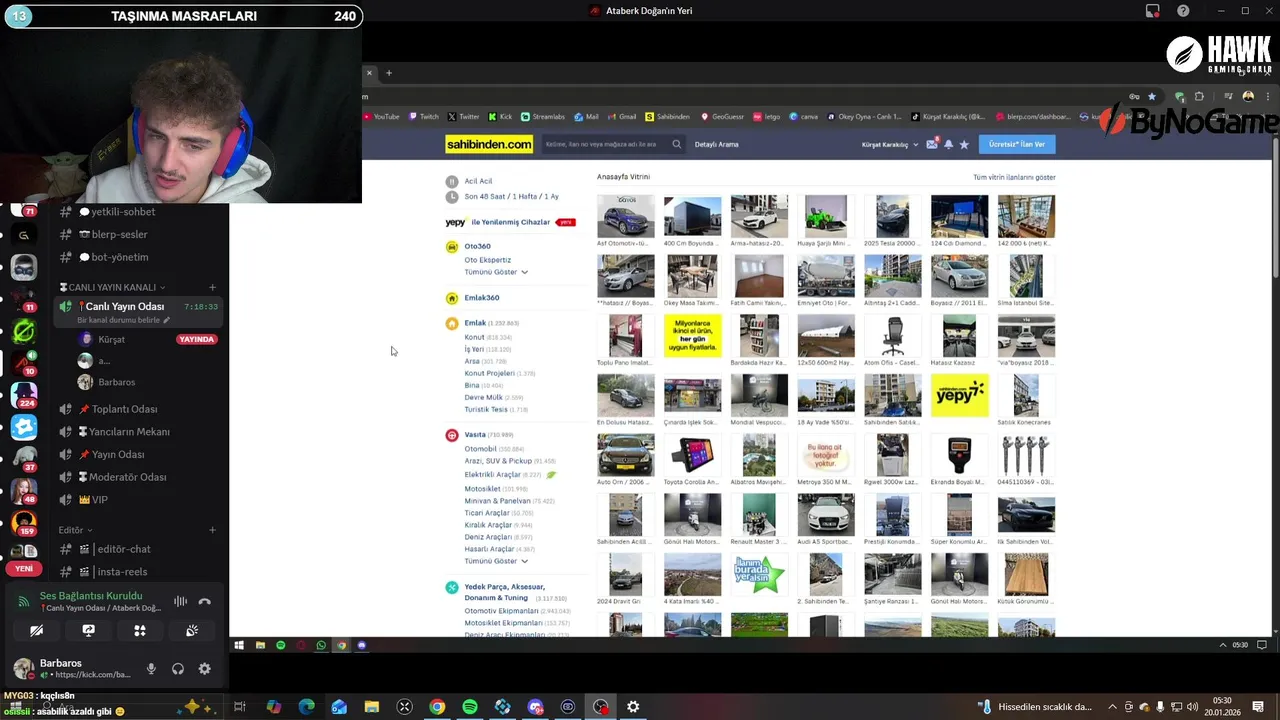The image size is (1280, 720).
Task: Collapse the Editör category
Action: [x=75, y=530]
